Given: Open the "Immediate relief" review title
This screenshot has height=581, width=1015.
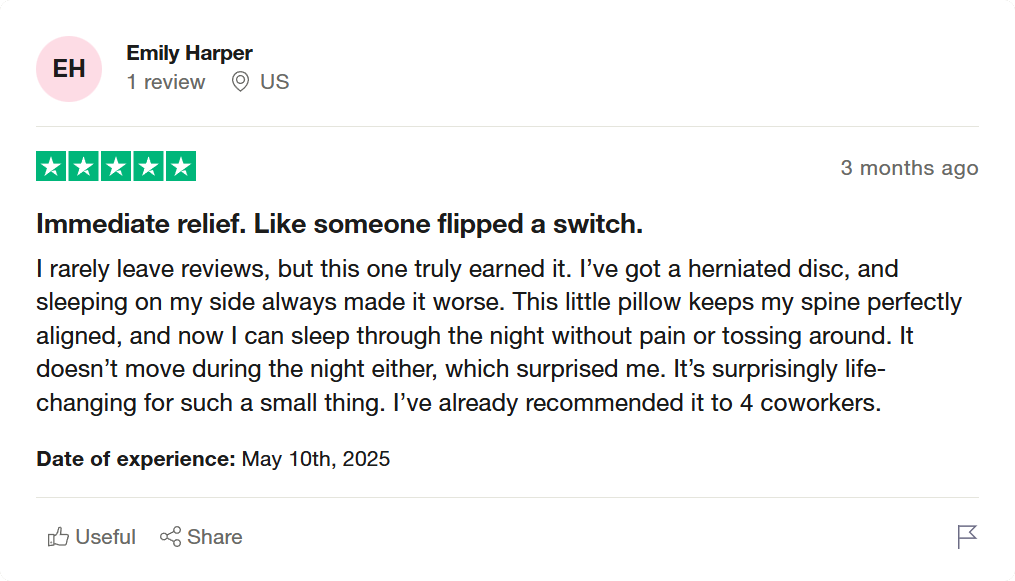Looking at the screenshot, I should coord(339,224).
